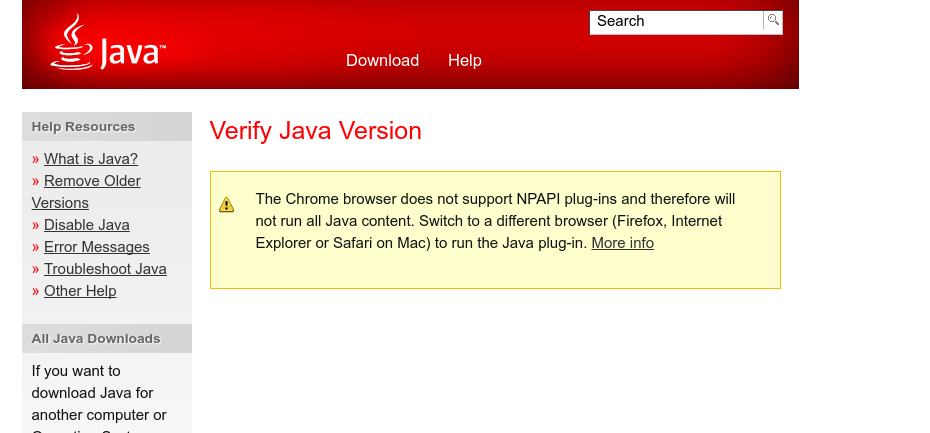Click the All Java Downloads header
This screenshot has height=433, width=930.
click(96, 339)
